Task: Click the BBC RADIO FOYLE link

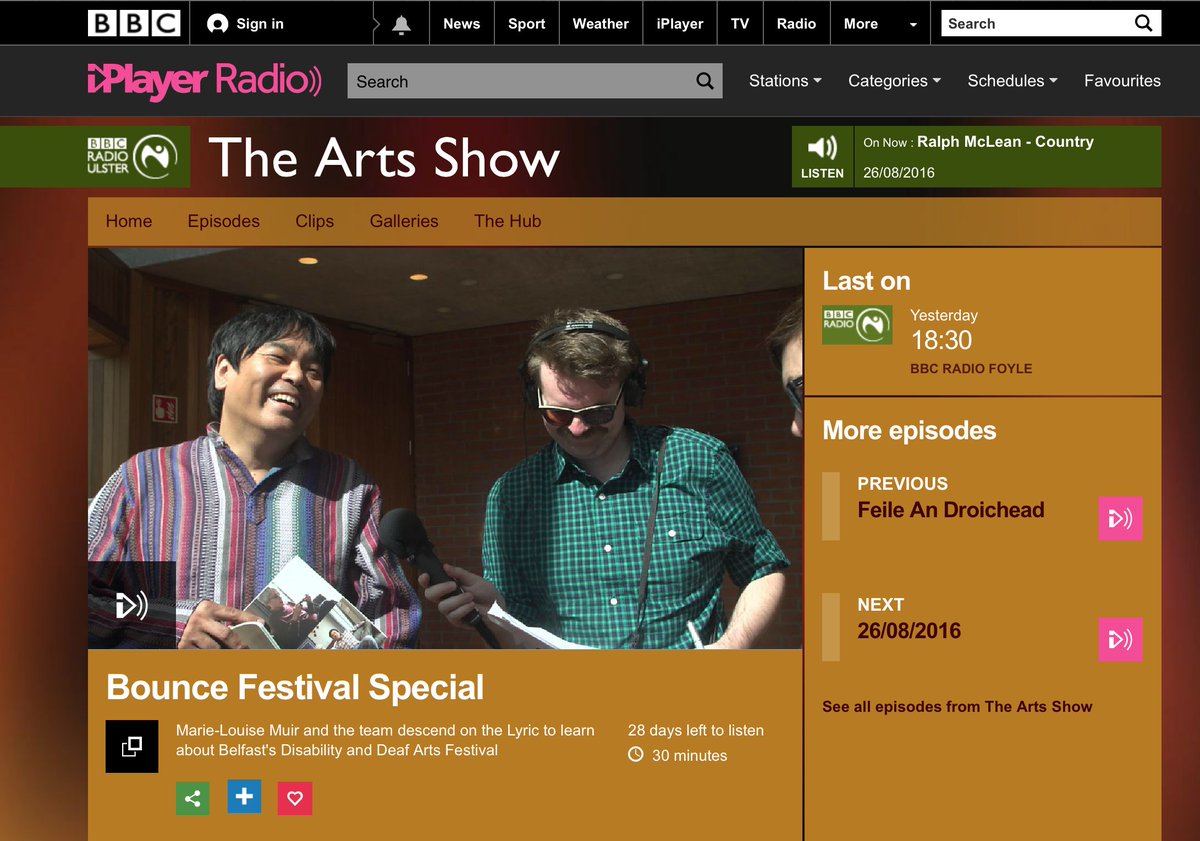Action: point(971,369)
